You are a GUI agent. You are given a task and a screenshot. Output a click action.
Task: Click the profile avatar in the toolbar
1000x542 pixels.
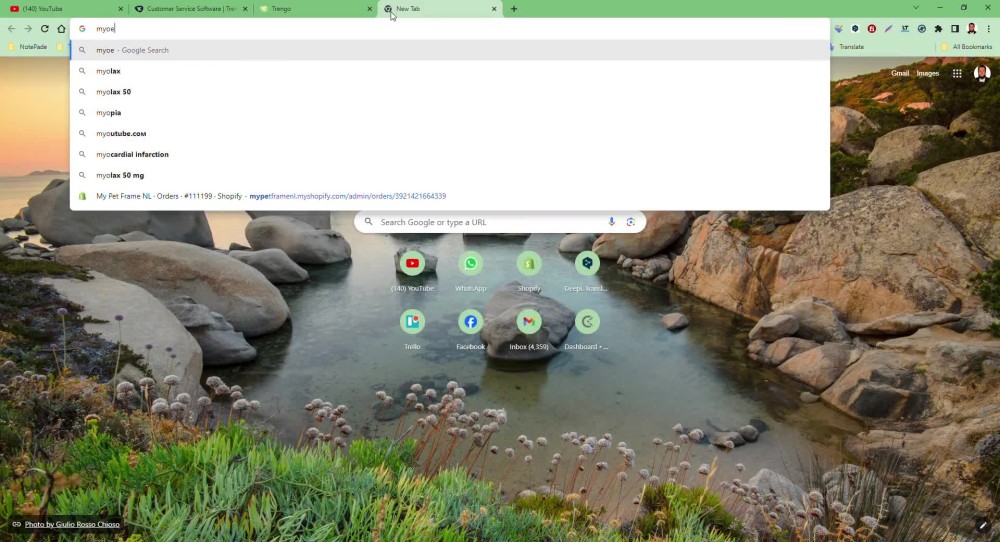tap(972, 29)
